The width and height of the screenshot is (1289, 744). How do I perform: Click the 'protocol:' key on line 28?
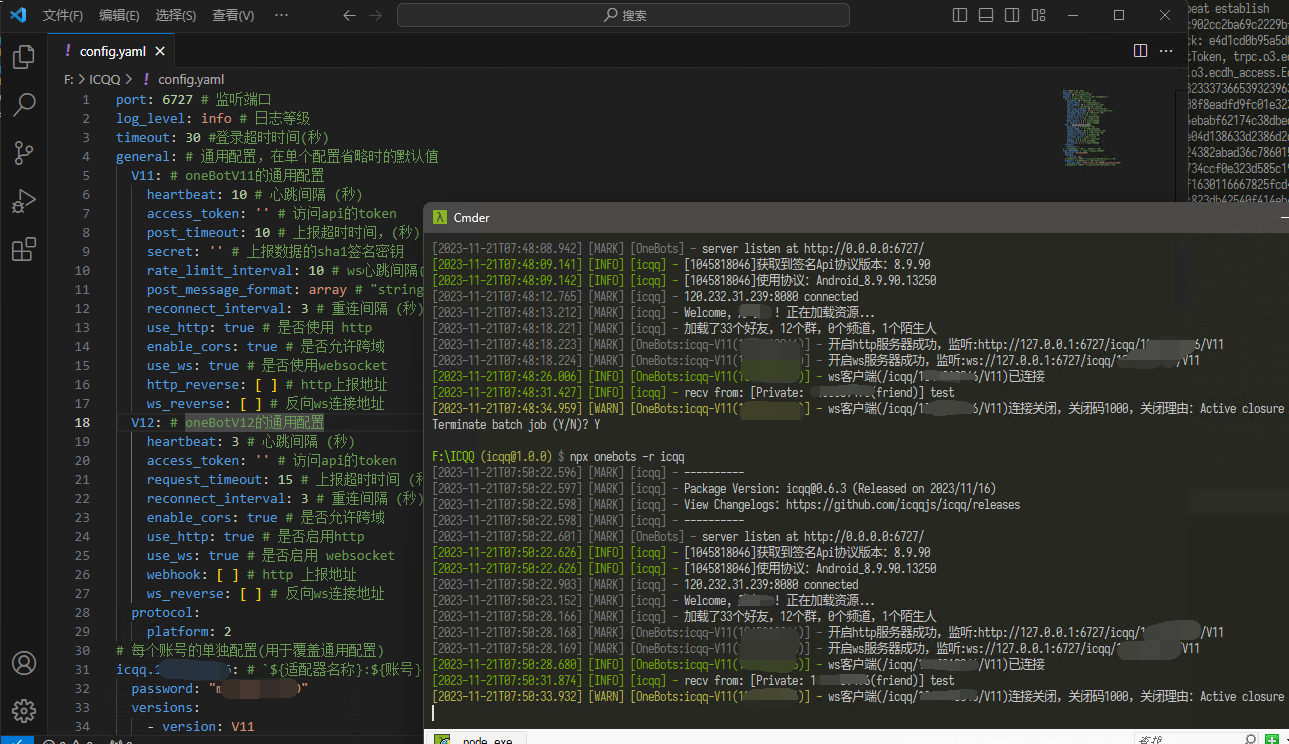click(x=166, y=612)
